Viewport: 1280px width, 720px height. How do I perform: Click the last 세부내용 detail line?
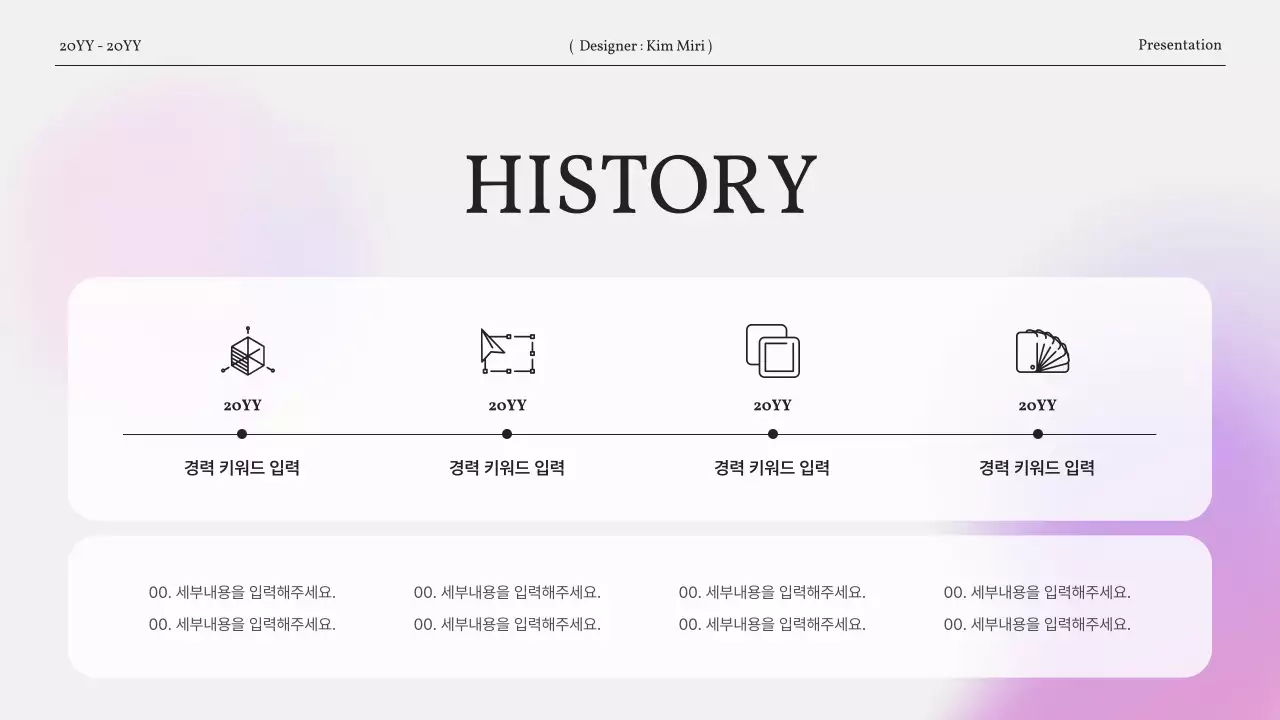[x=1037, y=623]
